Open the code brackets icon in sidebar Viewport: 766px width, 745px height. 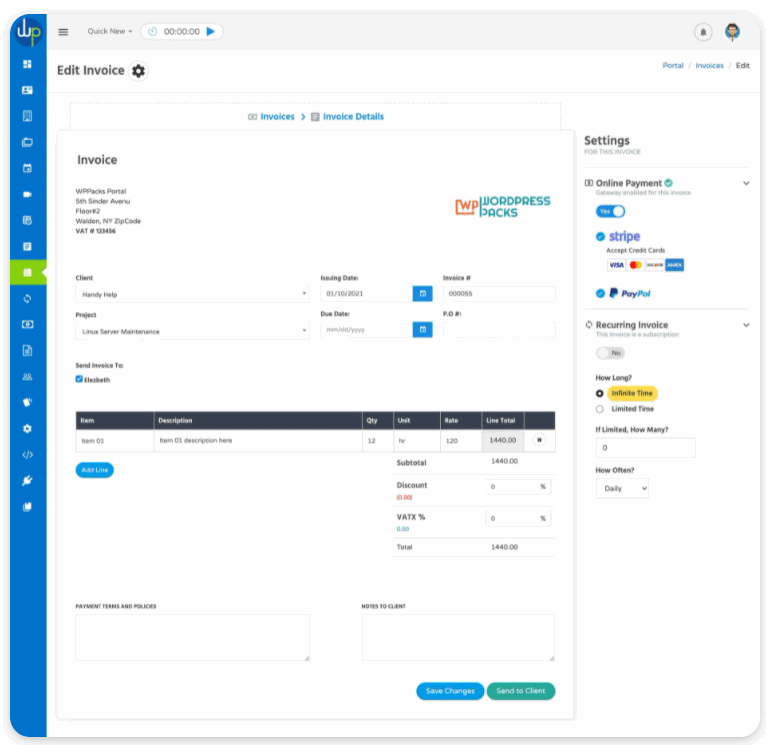click(x=27, y=455)
